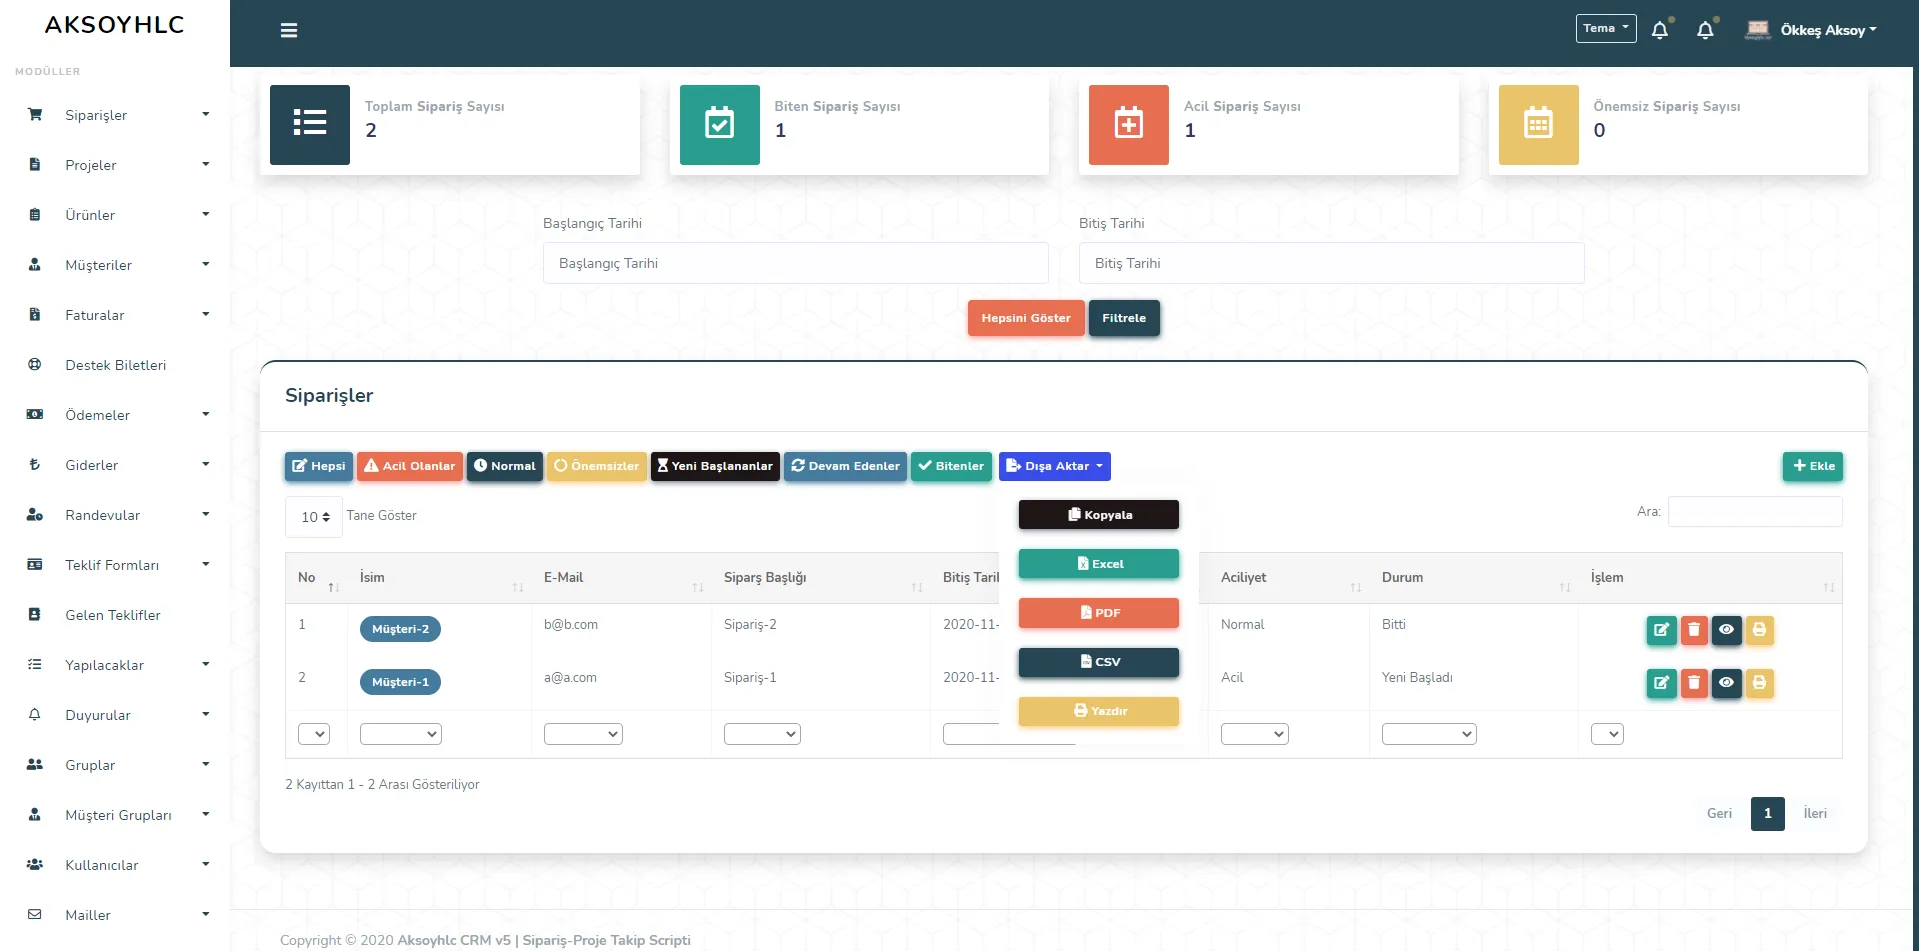Open the 10 Tane Göster page-size select
The image size is (1919, 951).
click(314, 517)
